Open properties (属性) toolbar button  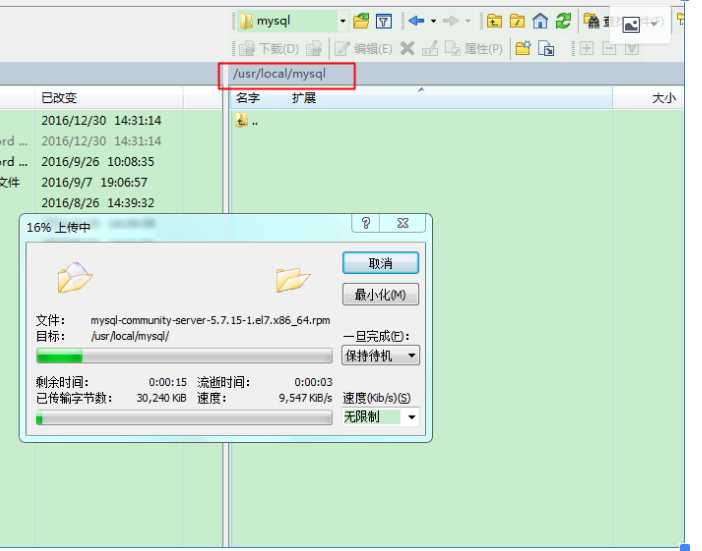pyautogui.click(x=473, y=48)
